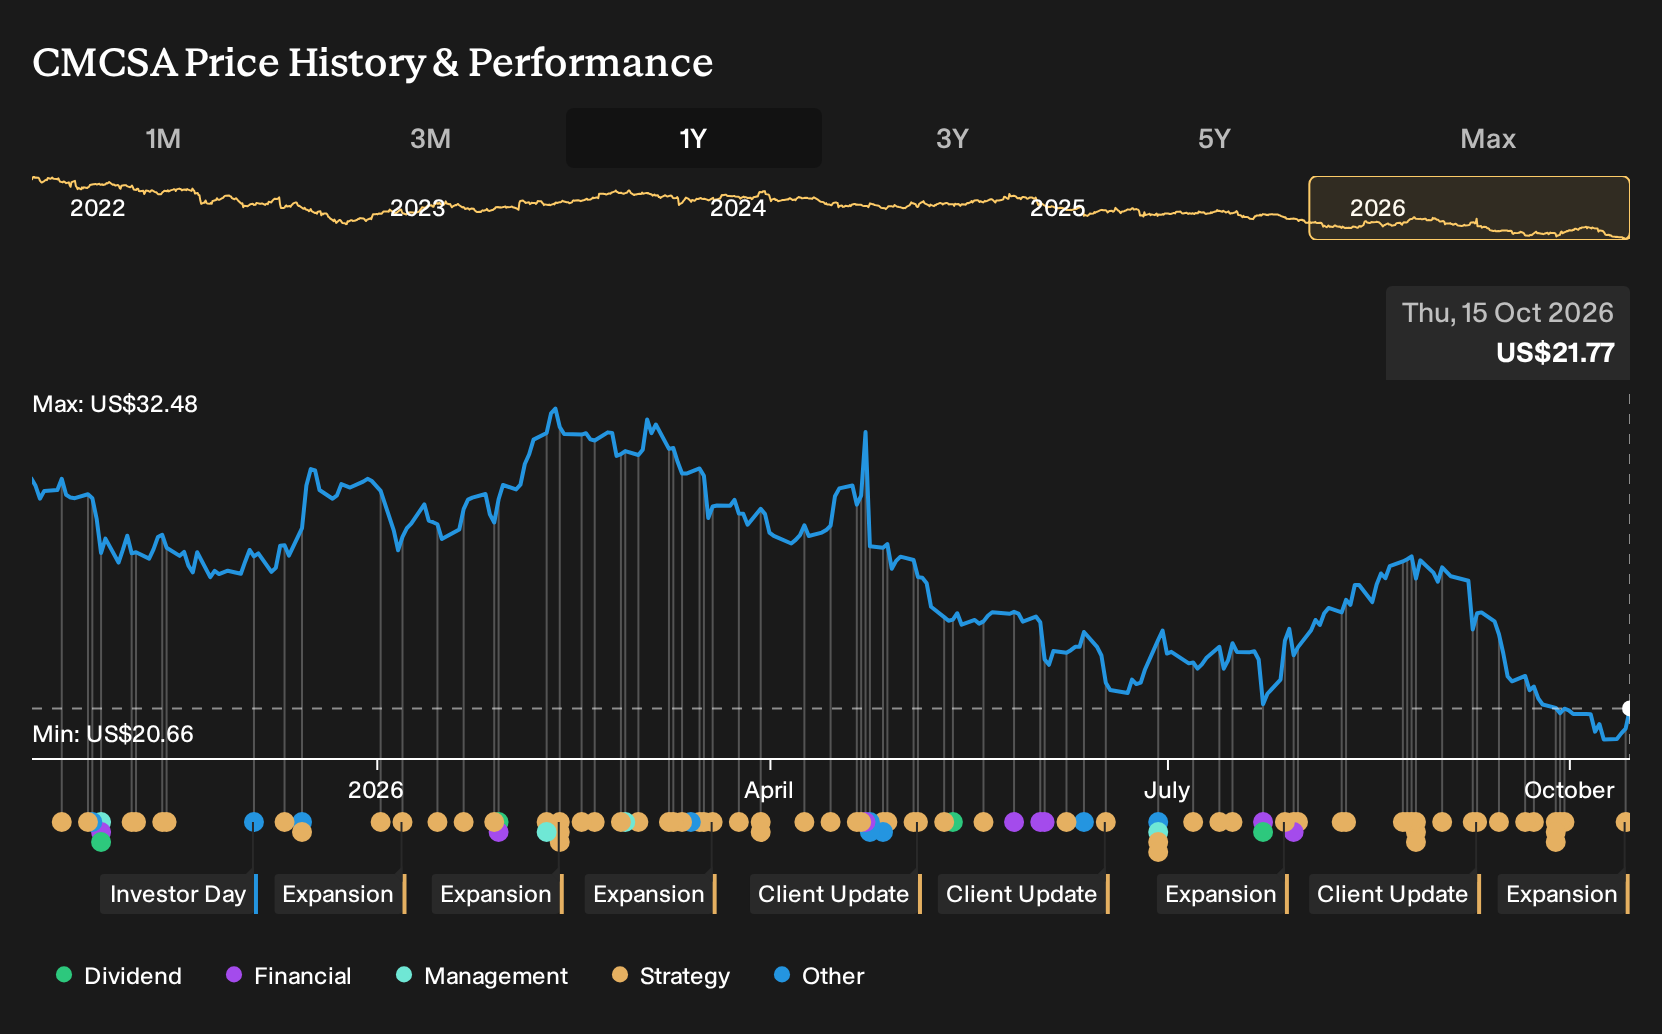1662x1034 pixels.
Task: Click the 2024 label on overview timeline
Action: click(738, 208)
